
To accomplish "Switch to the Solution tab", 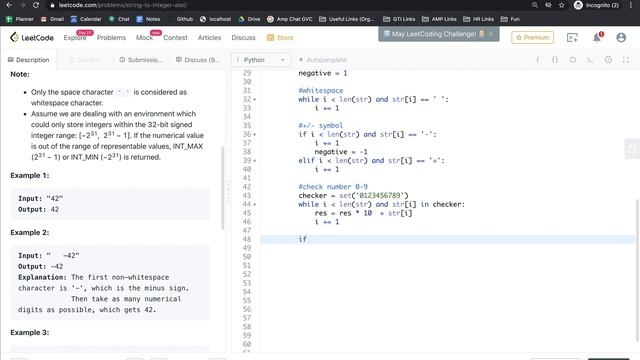I will 84,60.
